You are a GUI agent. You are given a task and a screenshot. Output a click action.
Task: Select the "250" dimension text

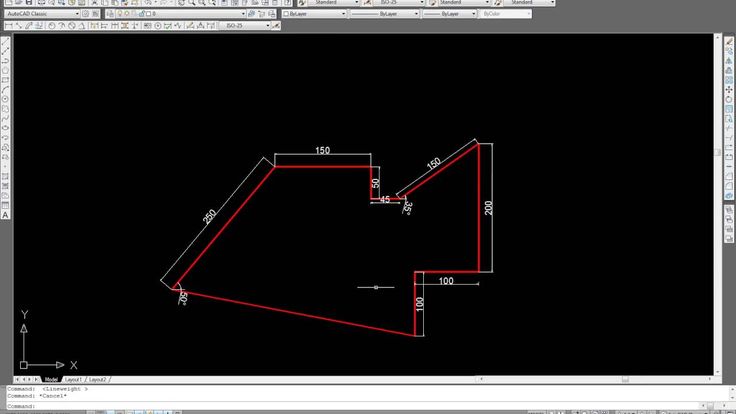[209, 216]
